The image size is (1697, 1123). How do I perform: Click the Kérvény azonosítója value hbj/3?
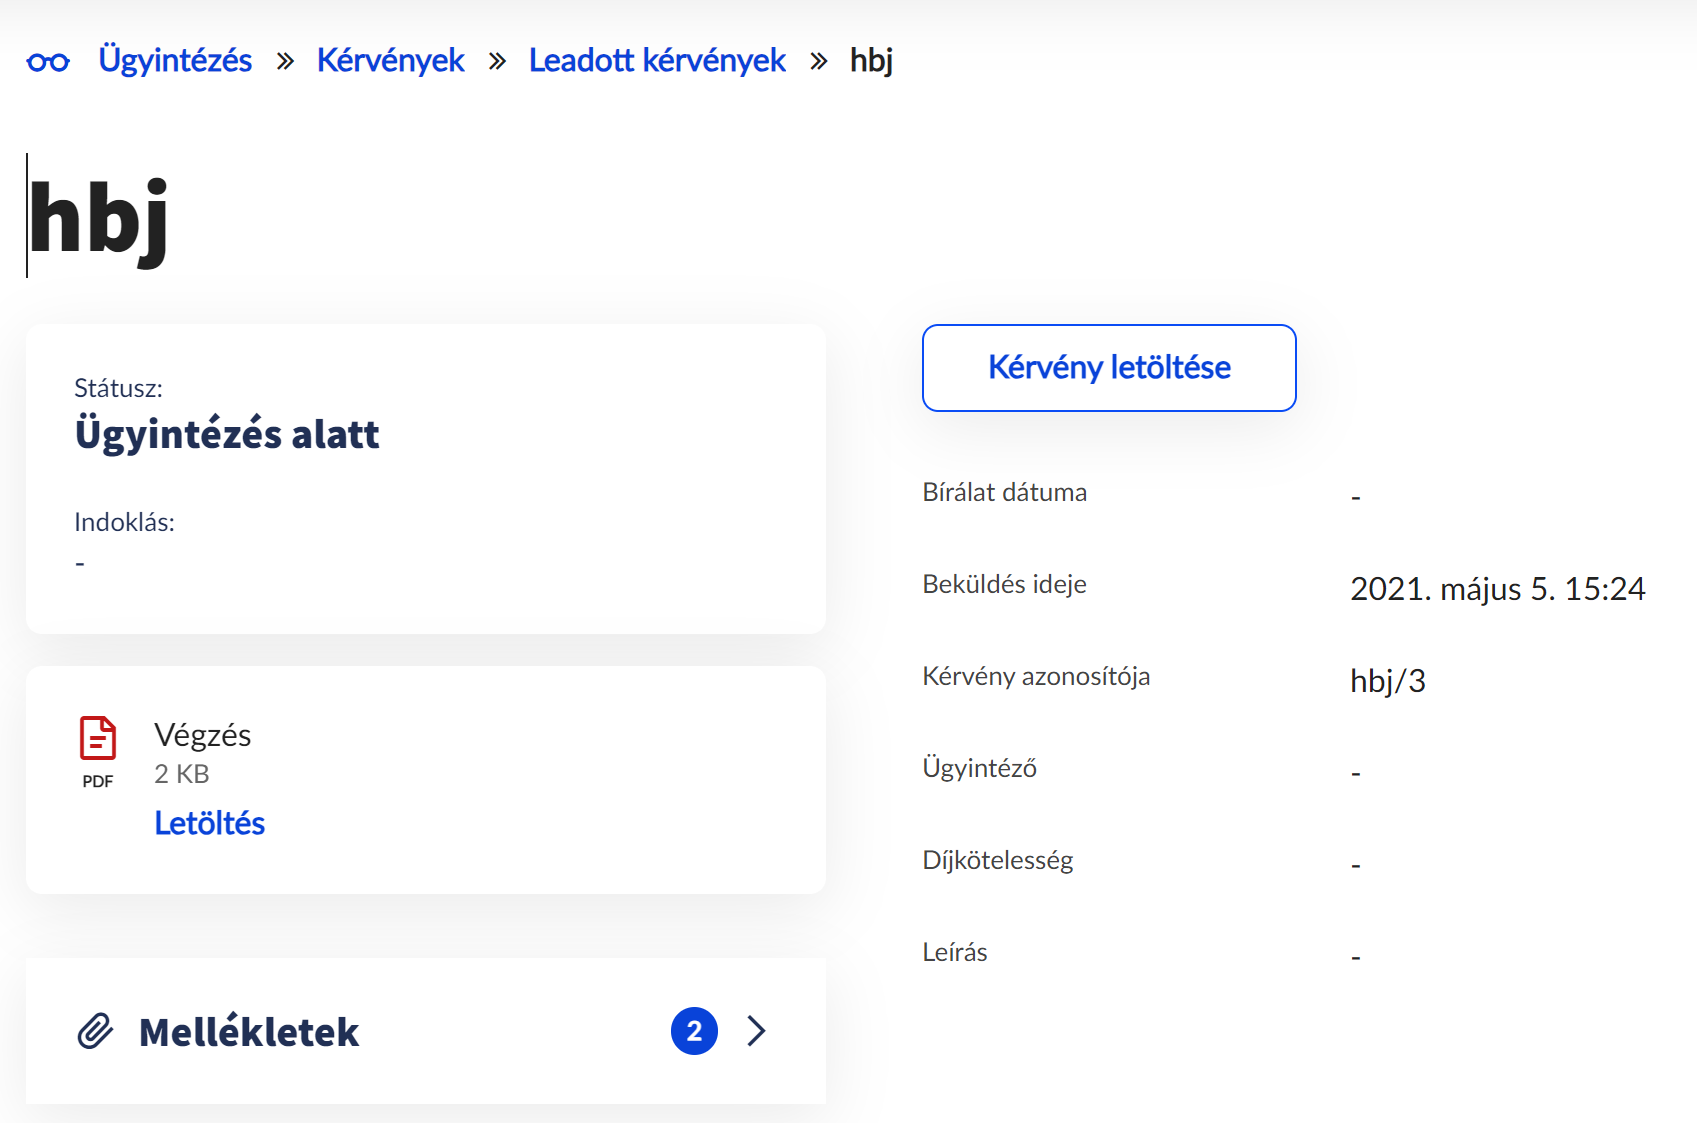pos(1390,680)
